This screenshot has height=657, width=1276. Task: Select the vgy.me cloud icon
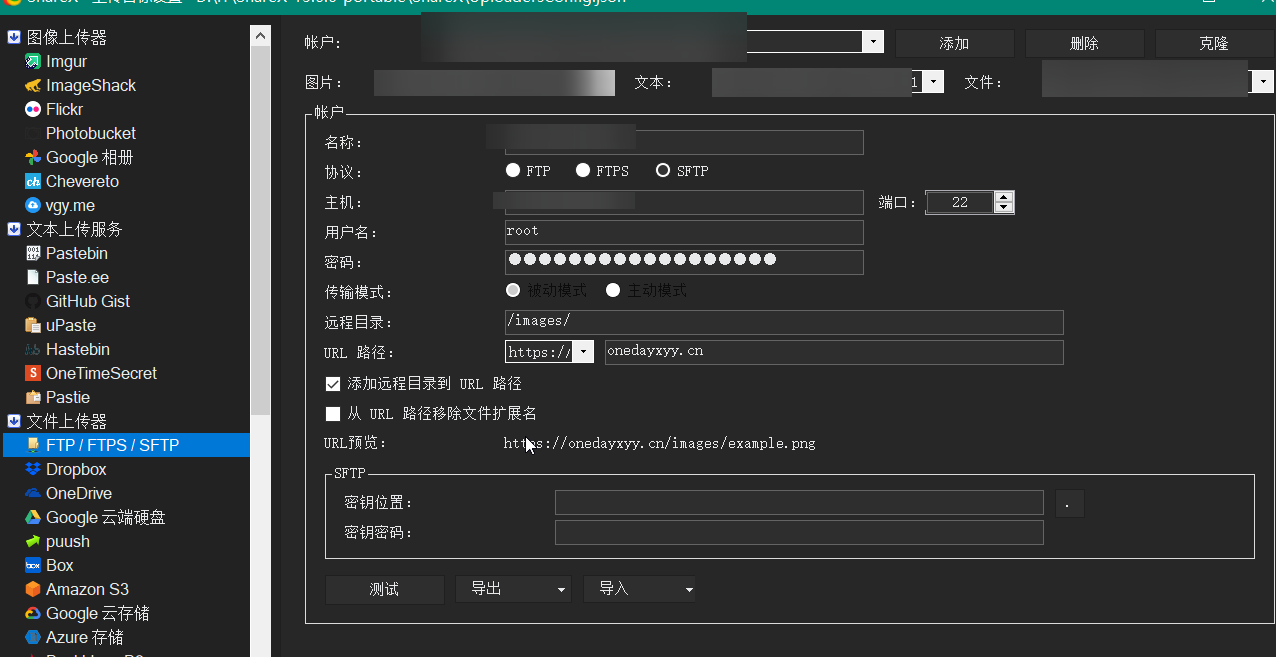pos(33,206)
